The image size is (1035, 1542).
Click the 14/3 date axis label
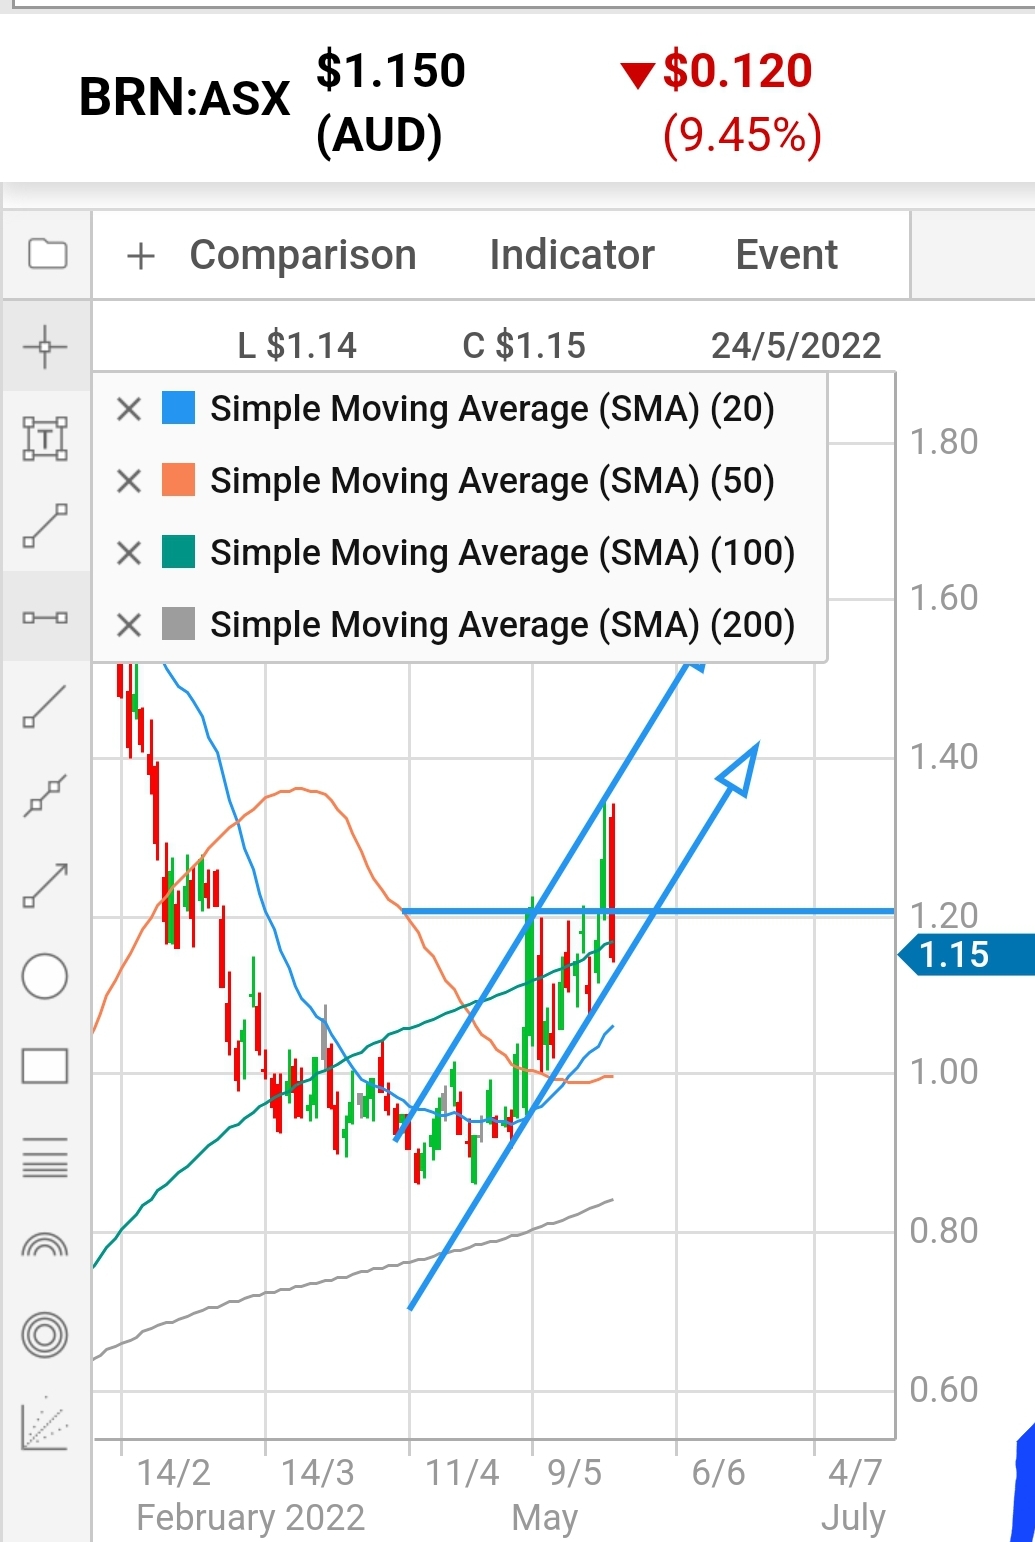pos(318,1473)
